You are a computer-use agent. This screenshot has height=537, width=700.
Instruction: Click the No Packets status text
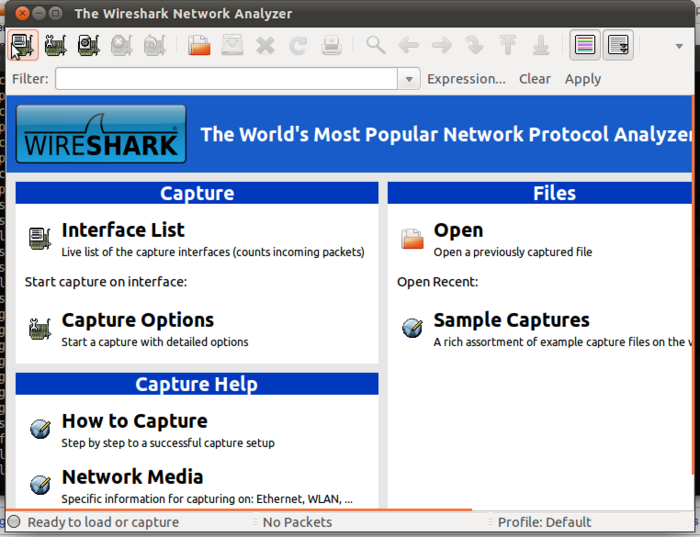pyautogui.click(x=297, y=522)
